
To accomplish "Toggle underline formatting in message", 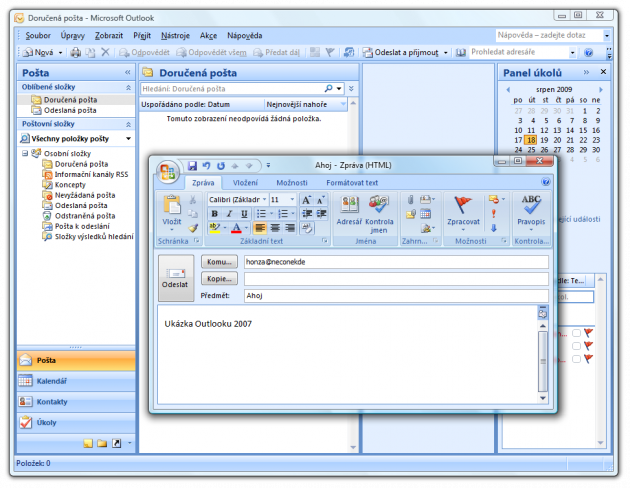I will point(243,213).
